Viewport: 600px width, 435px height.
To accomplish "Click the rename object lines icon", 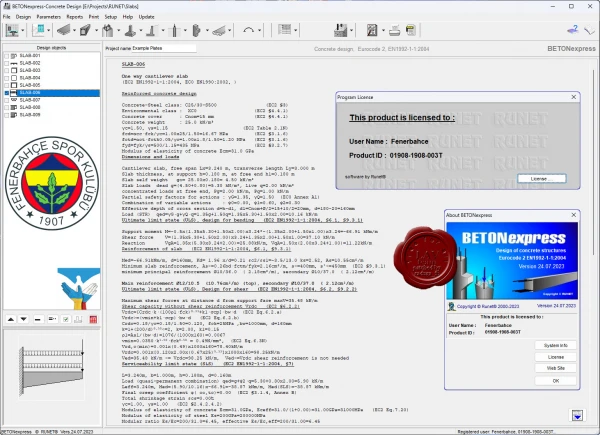I will coord(52,319).
